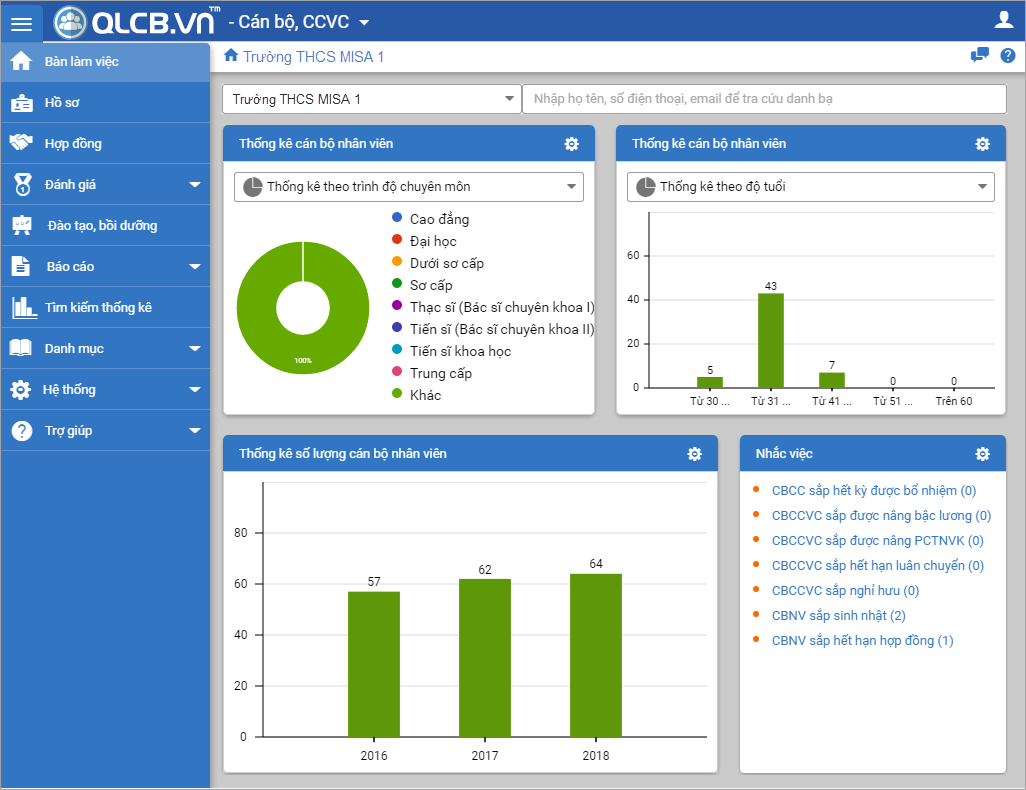Image resolution: width=1026 pixels, height=790 pixels.
Task: Toggle the Đại học legend series
Action: click(425, 241)
